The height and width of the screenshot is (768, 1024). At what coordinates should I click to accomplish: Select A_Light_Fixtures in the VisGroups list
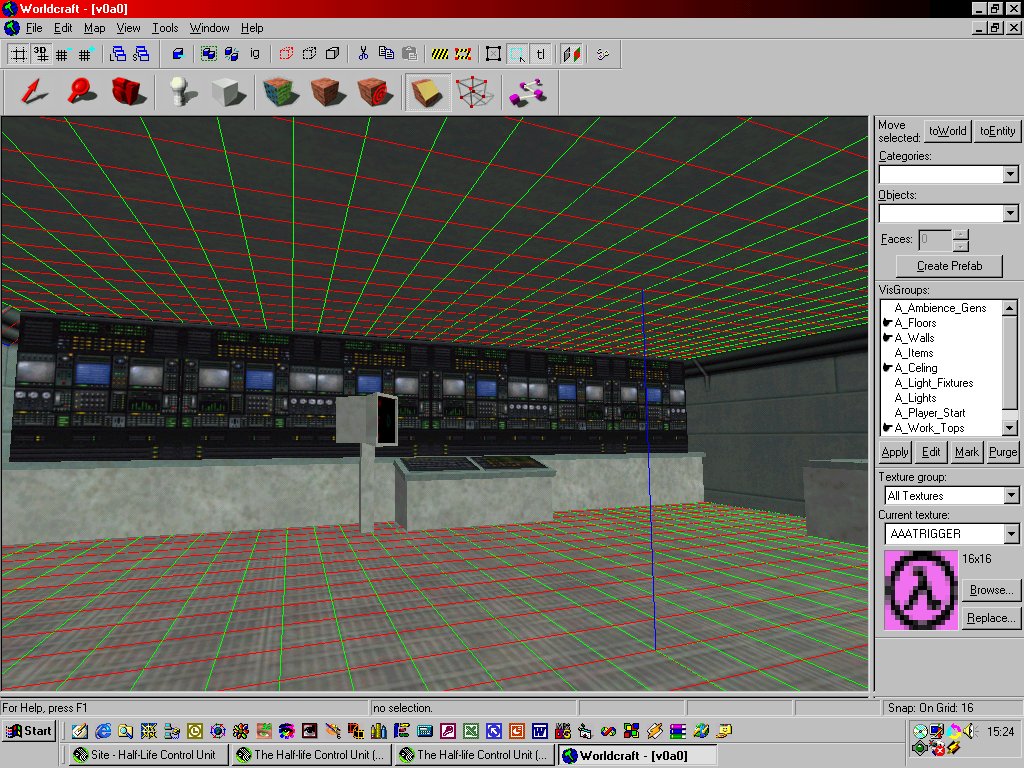point(933,383)
